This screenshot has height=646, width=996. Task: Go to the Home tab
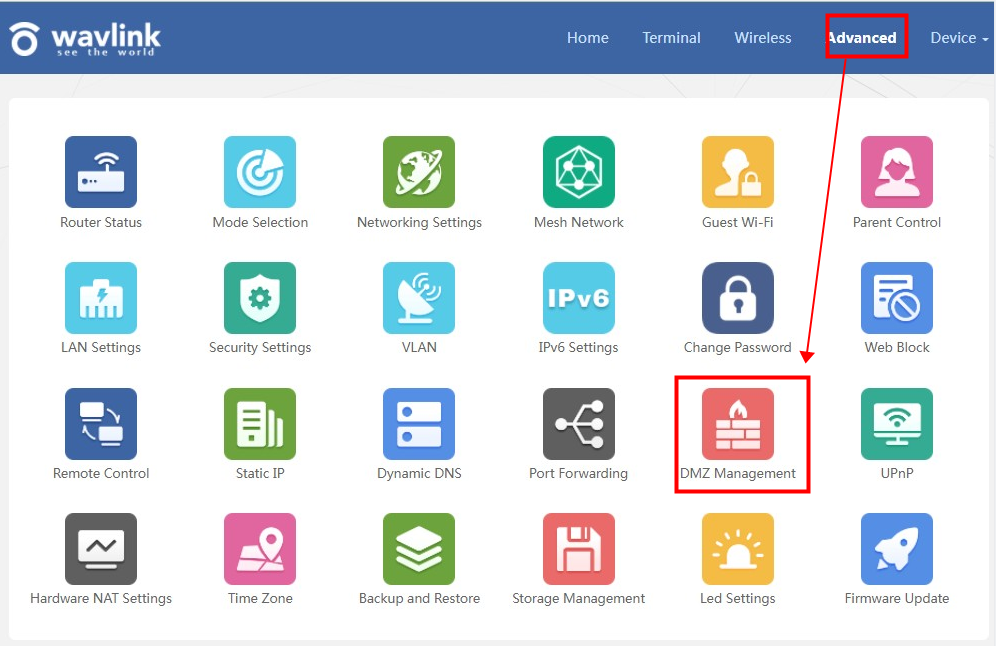click(x=588, y=38)
